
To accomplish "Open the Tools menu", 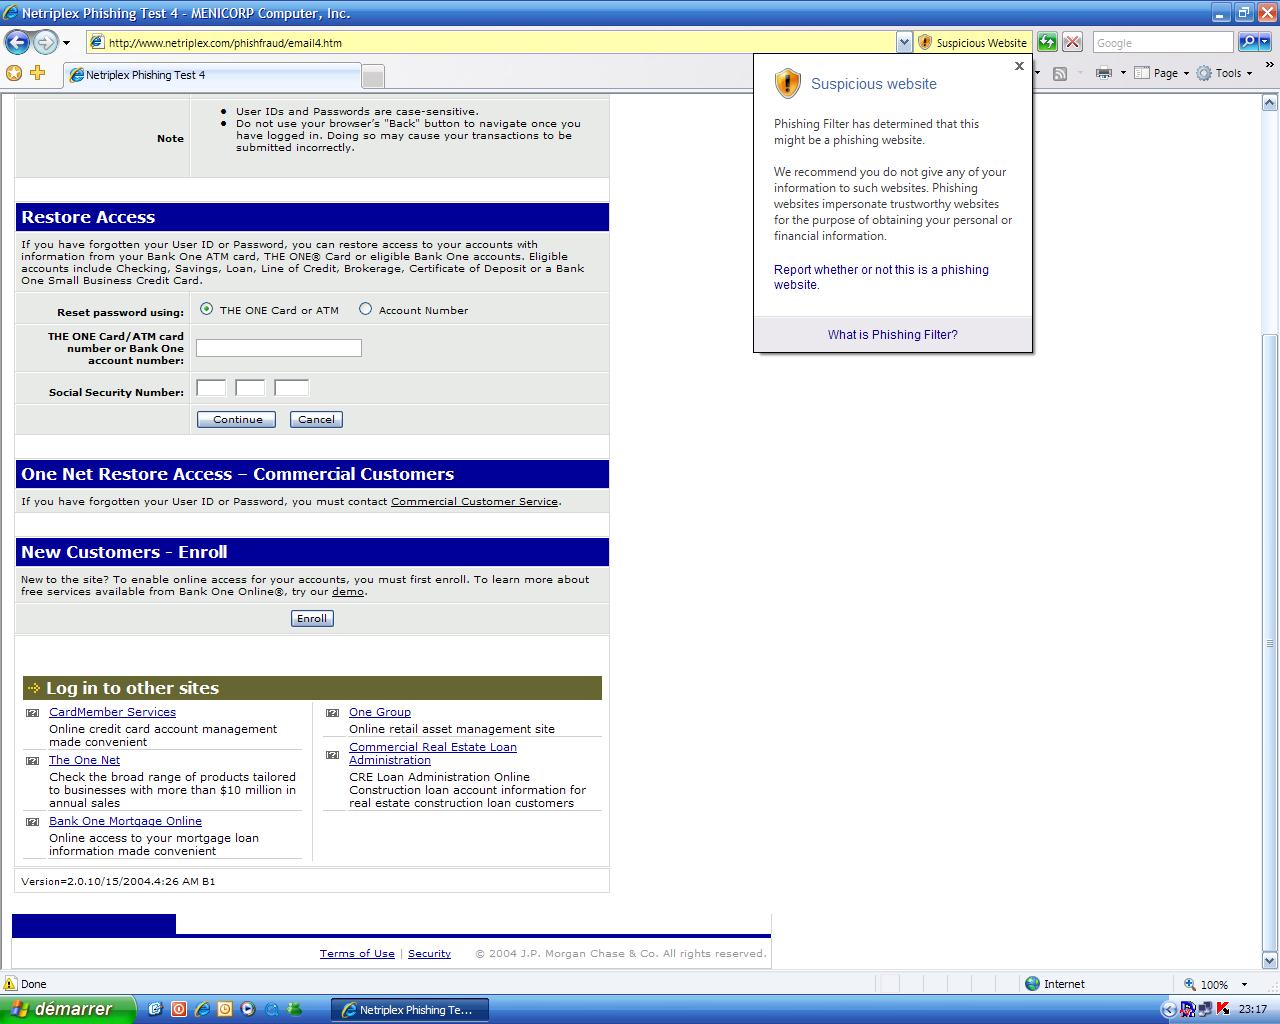I will tap(1224, 73).
